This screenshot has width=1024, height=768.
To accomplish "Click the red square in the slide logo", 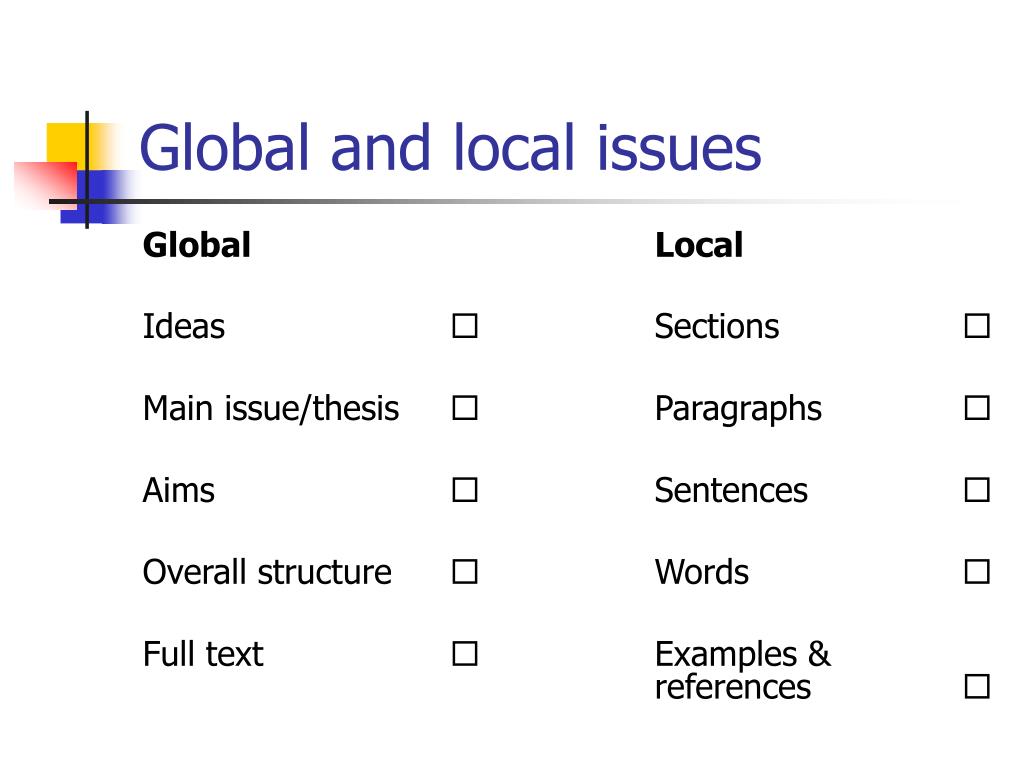I will point(46,184).
